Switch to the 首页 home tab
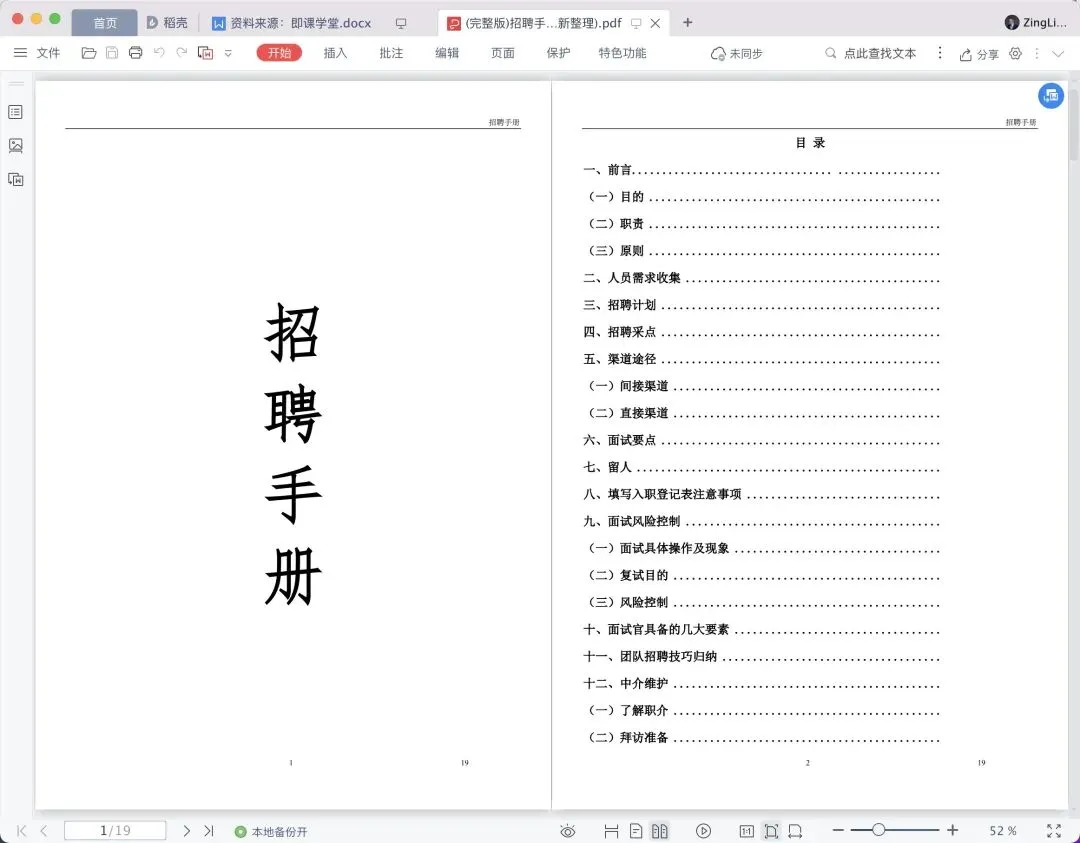Viewport: 1080px width, 843px height. click(105, 23)
